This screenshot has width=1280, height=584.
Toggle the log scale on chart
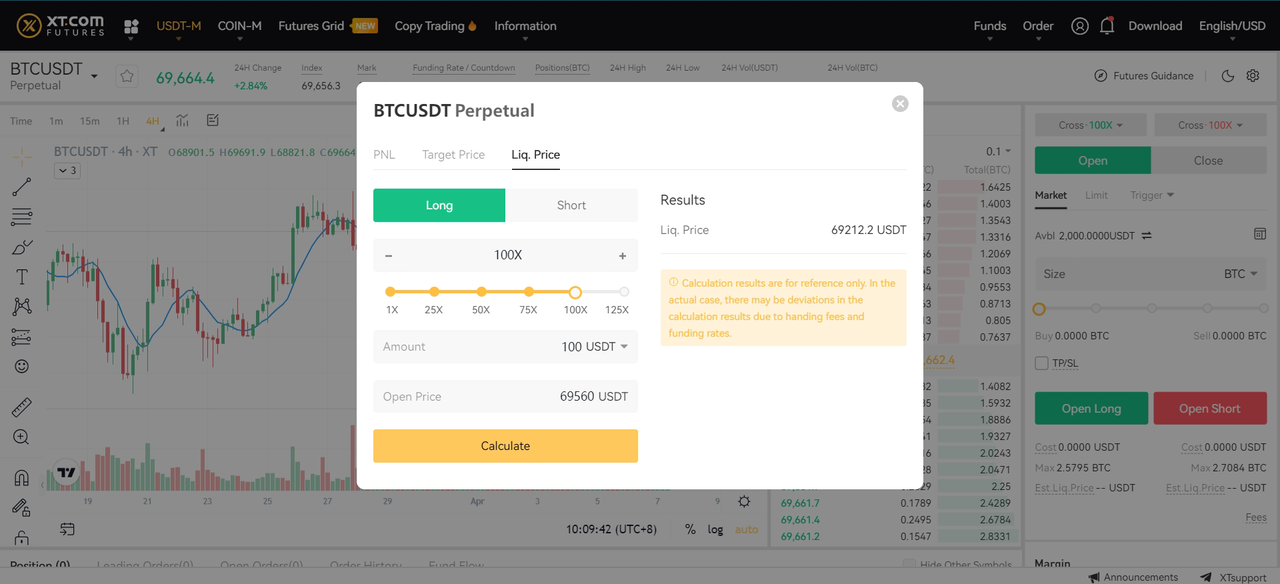click(715, 529)
